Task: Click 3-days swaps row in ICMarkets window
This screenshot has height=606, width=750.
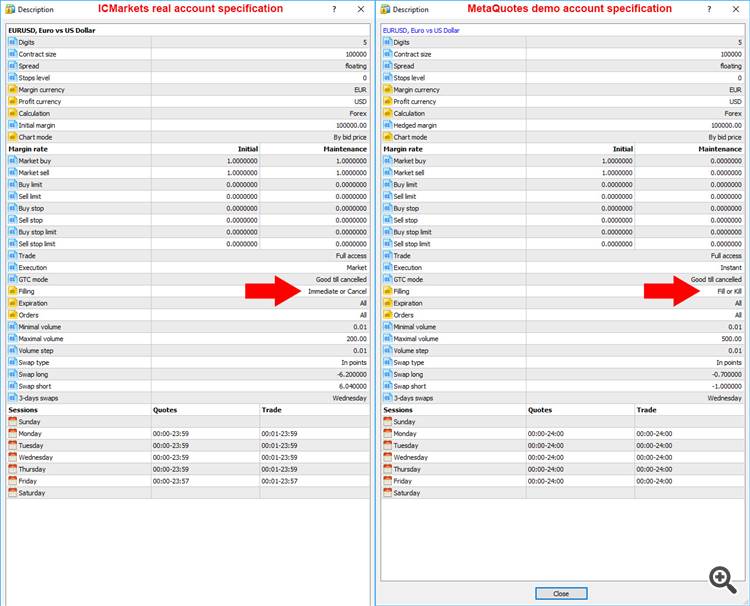Action: click(188, 398)
